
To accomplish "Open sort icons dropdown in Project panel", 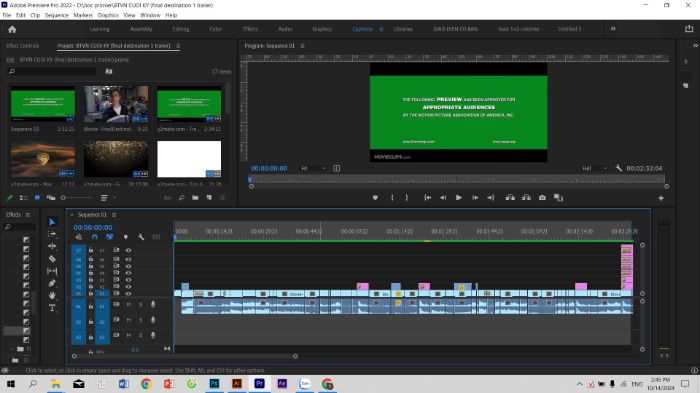I will pyautogui.click(x=108, y=197).
